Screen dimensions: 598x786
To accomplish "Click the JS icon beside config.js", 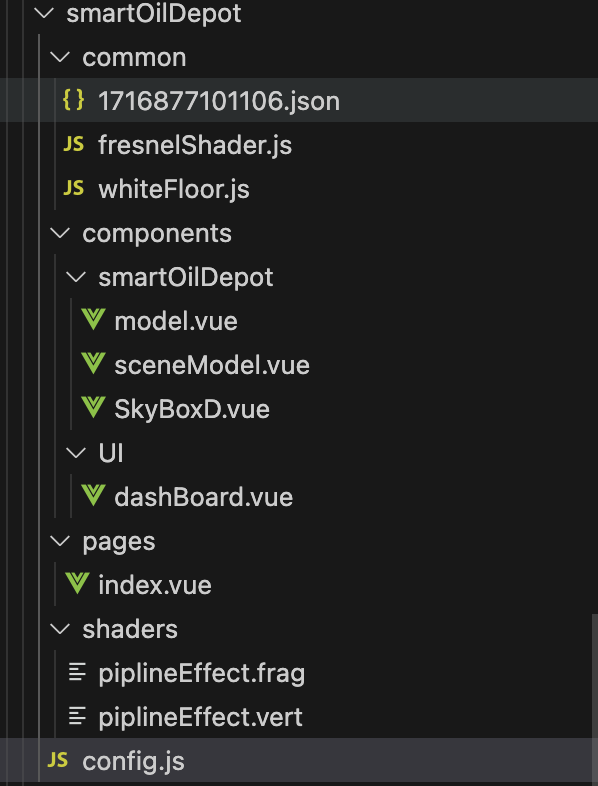I will (57, 760).
